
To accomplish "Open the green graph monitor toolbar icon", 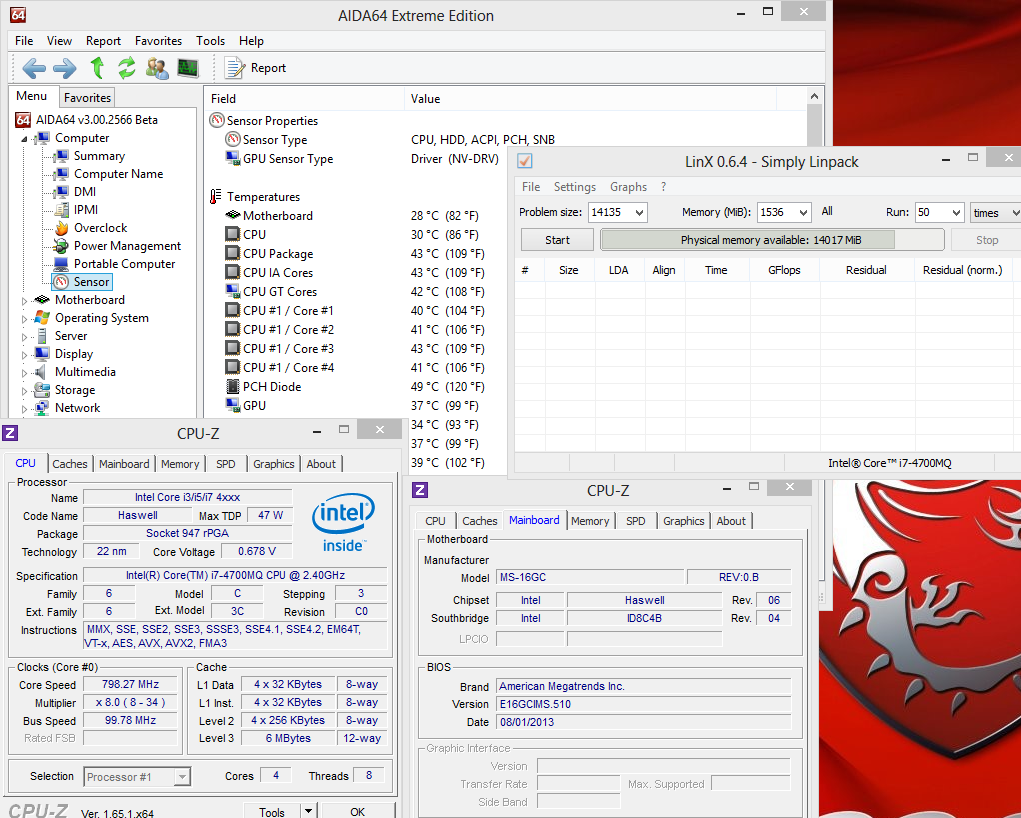I will pyautogui.click(x=188, y=68).
